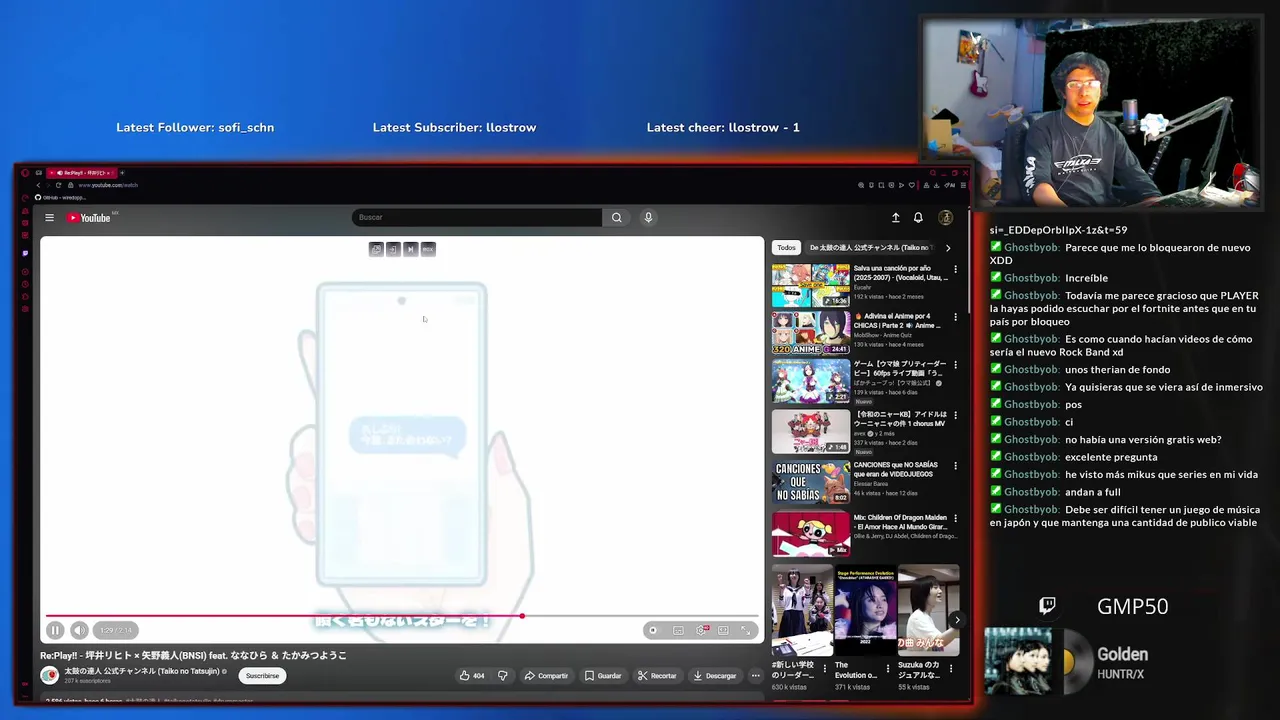The height and width of the screenshot is (720, 1280).
Task: Open Twitch in the Opera sidebar
Action: [25, 253]
